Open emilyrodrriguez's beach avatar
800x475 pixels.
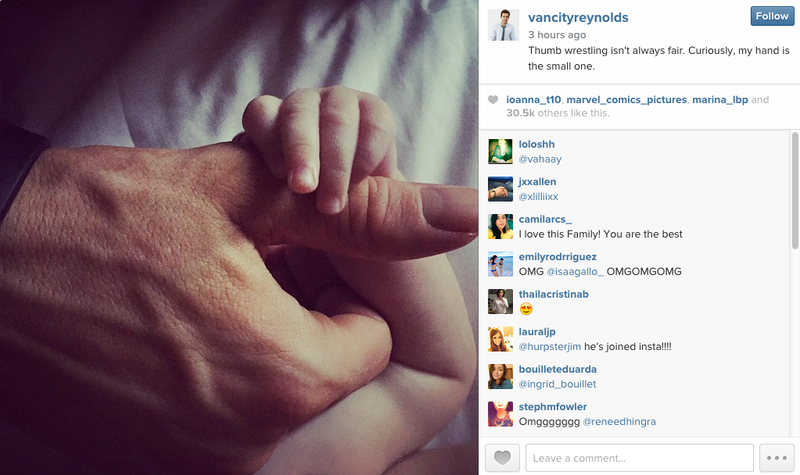[500, 264]
